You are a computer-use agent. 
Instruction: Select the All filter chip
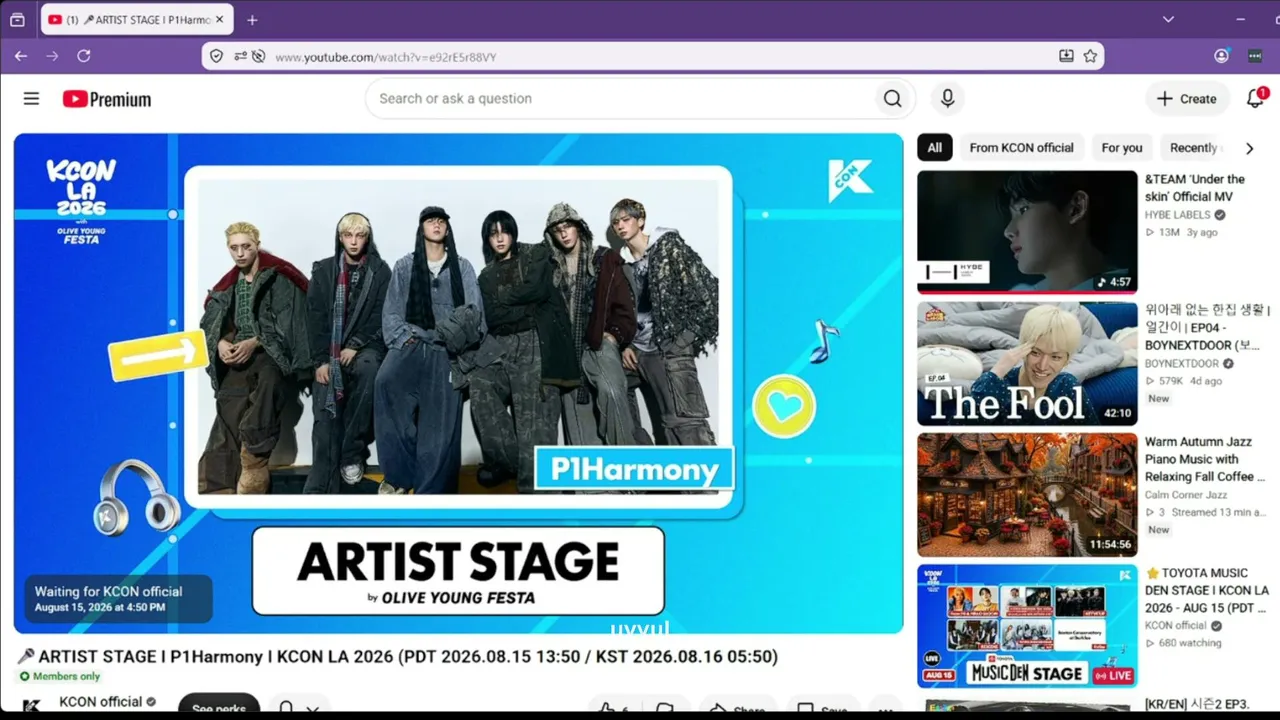[934, 148]
